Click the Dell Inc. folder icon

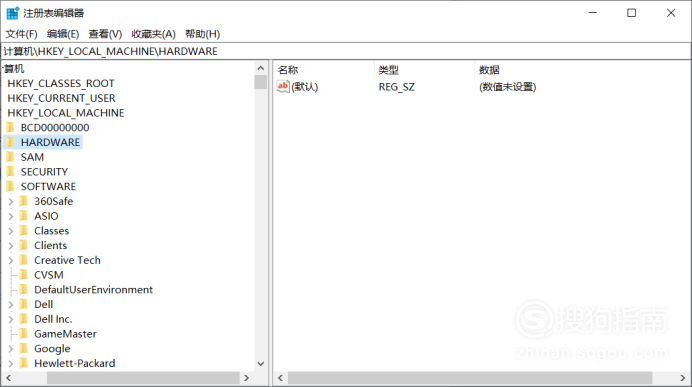tap(24, 319)
